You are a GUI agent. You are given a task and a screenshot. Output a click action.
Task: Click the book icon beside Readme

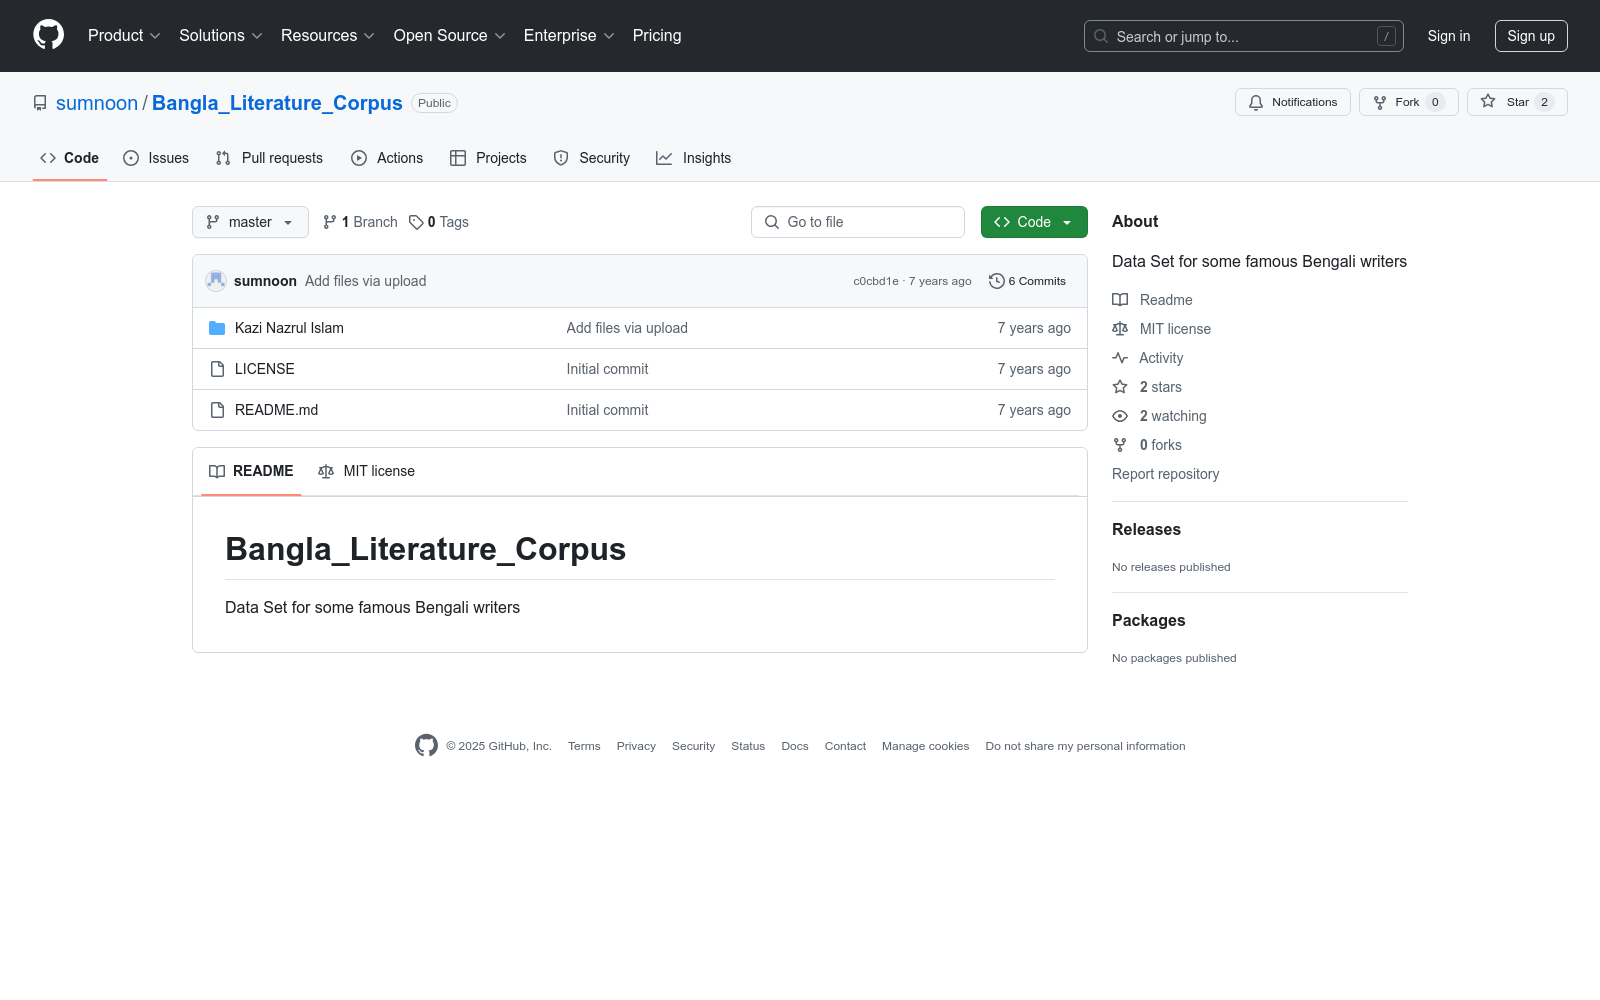(x=1120, y=300)
